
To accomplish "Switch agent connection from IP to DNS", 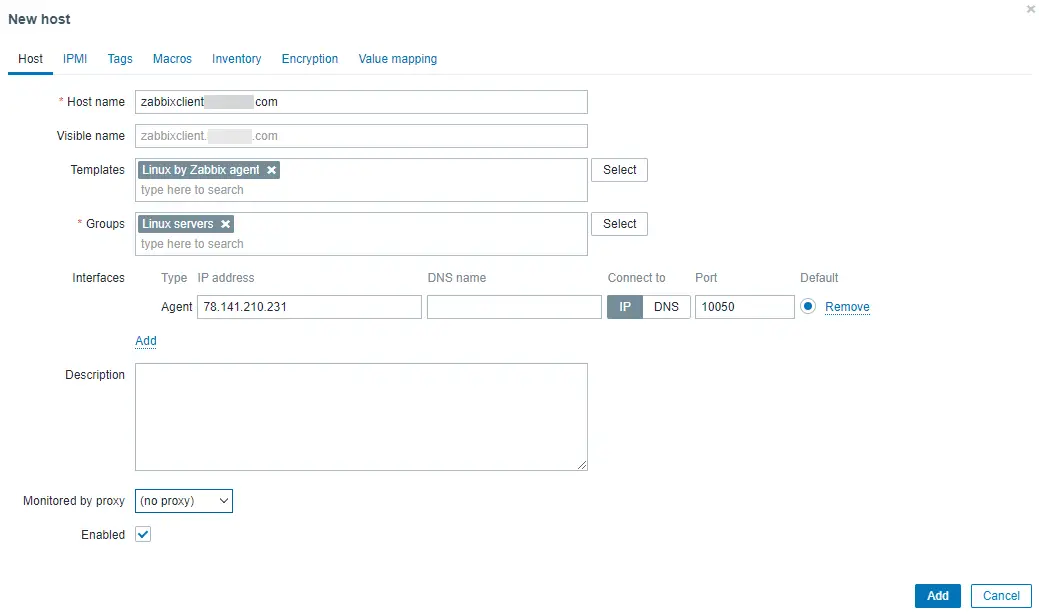I will tap(666, 306).
